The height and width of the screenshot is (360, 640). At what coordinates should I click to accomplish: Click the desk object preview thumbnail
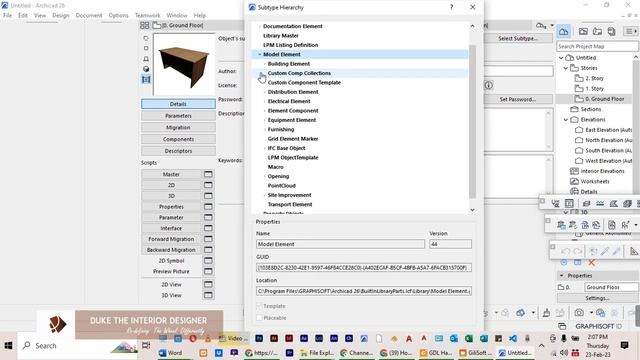184,64
